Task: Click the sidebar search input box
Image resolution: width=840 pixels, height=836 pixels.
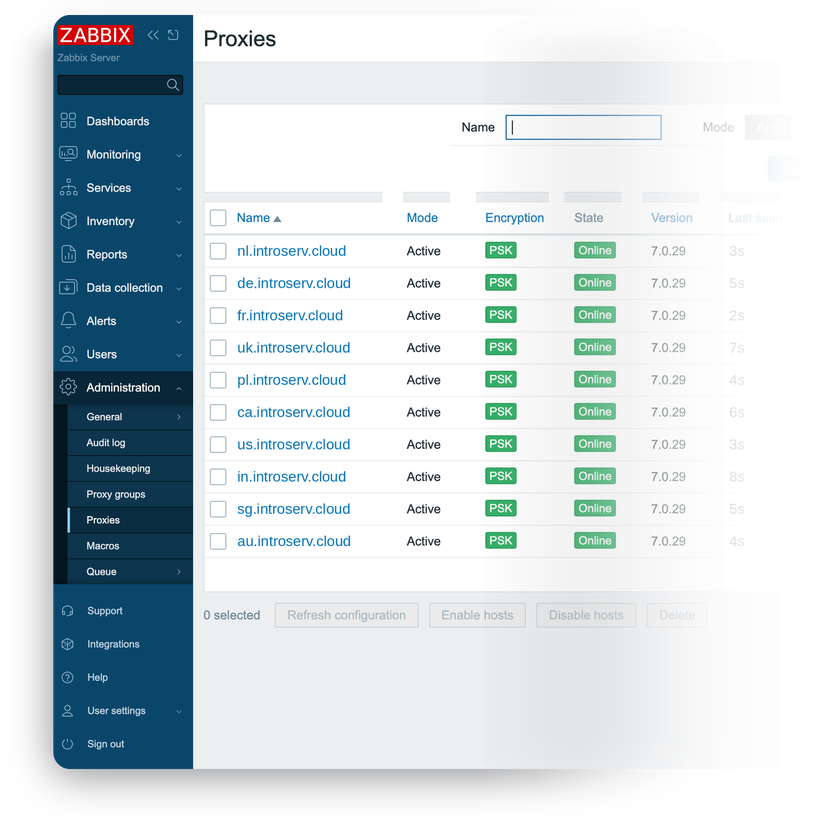Action: 120,85
